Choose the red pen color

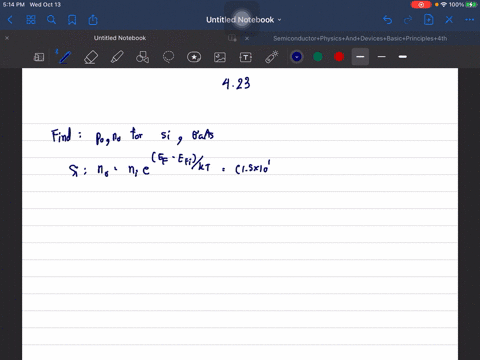(339, 57)
